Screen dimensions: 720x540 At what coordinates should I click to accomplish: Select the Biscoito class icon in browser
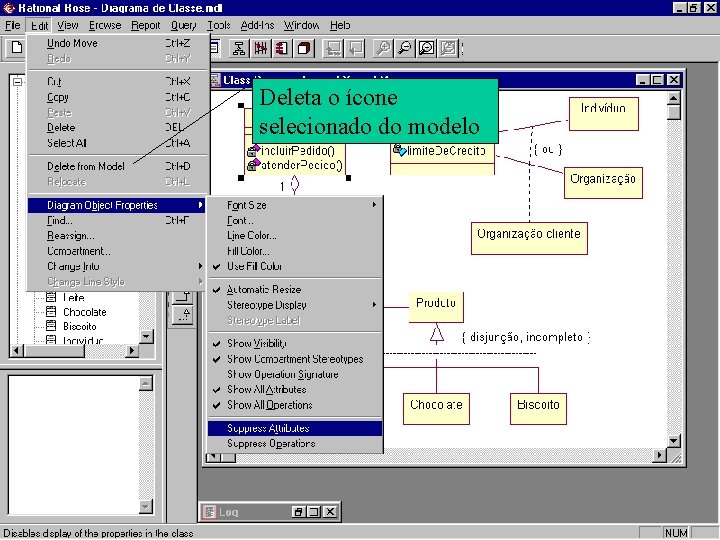click(51, 326)
